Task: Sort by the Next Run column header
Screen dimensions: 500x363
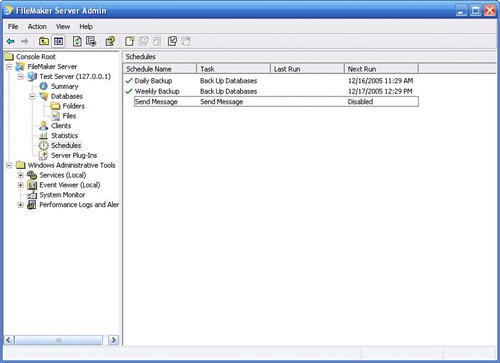Action: click(381, 69)
